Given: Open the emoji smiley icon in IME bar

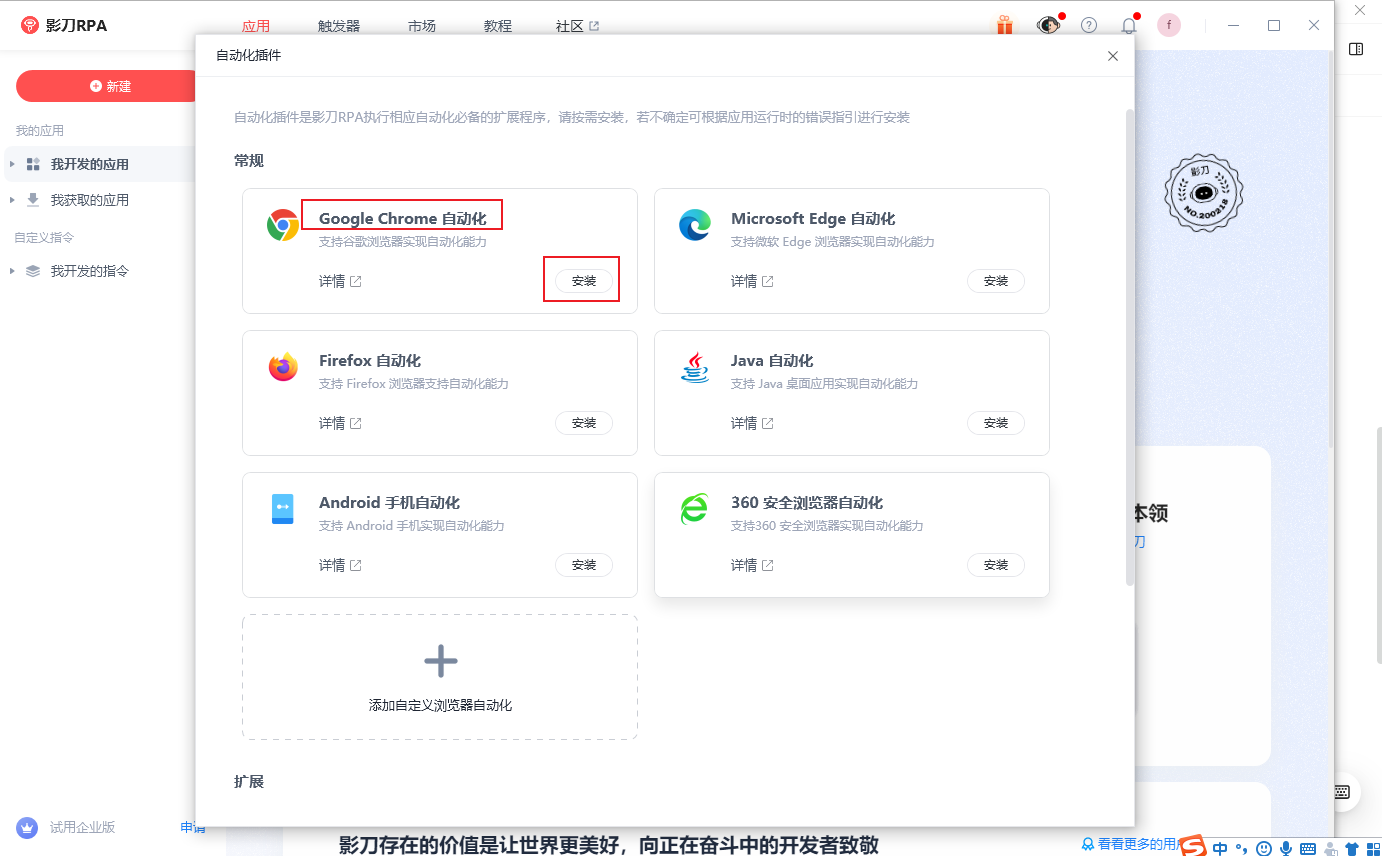Looking at the screenshot, I should tap(1264, 848).
